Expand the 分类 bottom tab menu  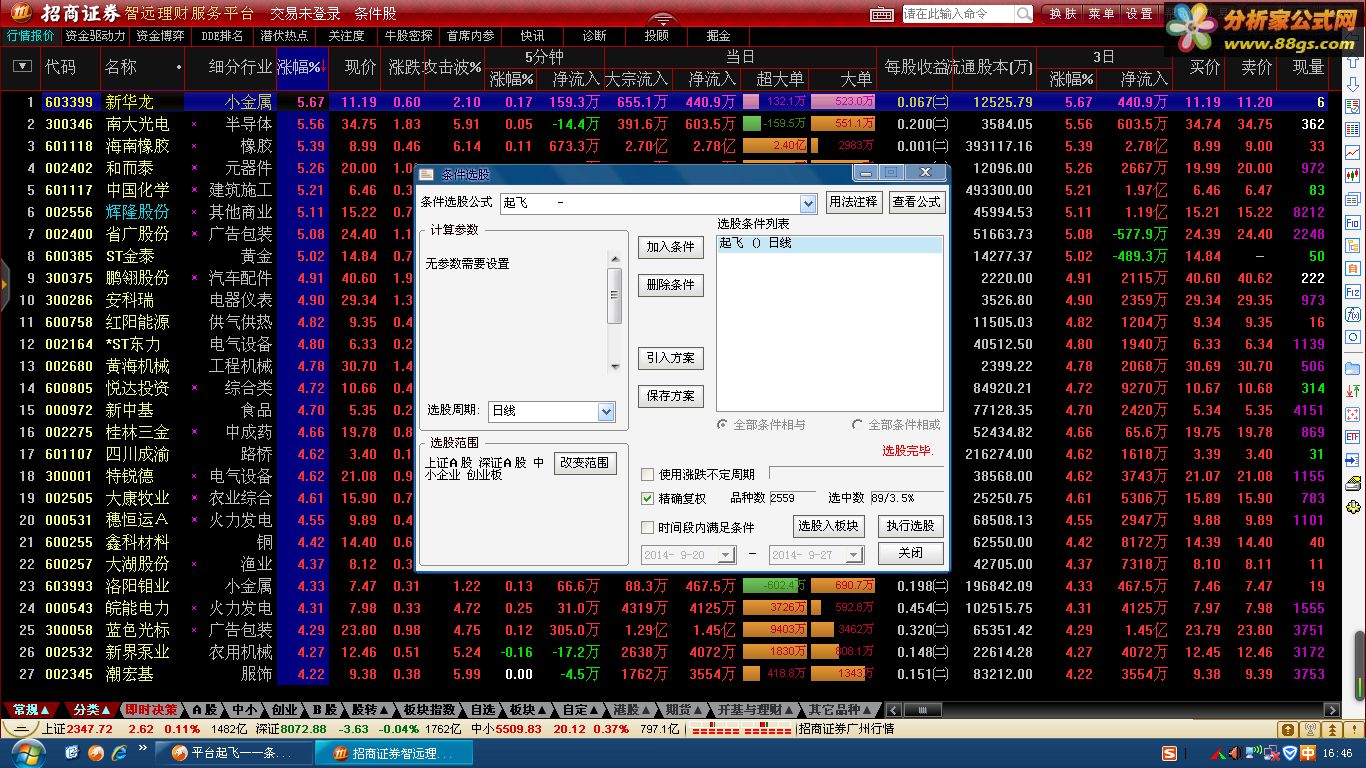click(92, 710)
